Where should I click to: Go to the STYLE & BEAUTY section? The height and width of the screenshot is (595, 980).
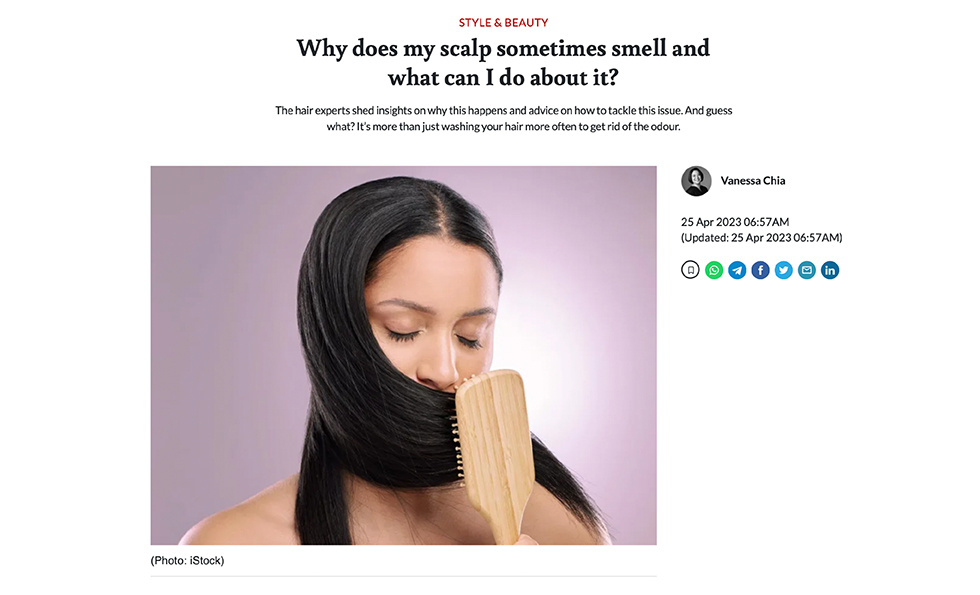[x=503, y=22]
